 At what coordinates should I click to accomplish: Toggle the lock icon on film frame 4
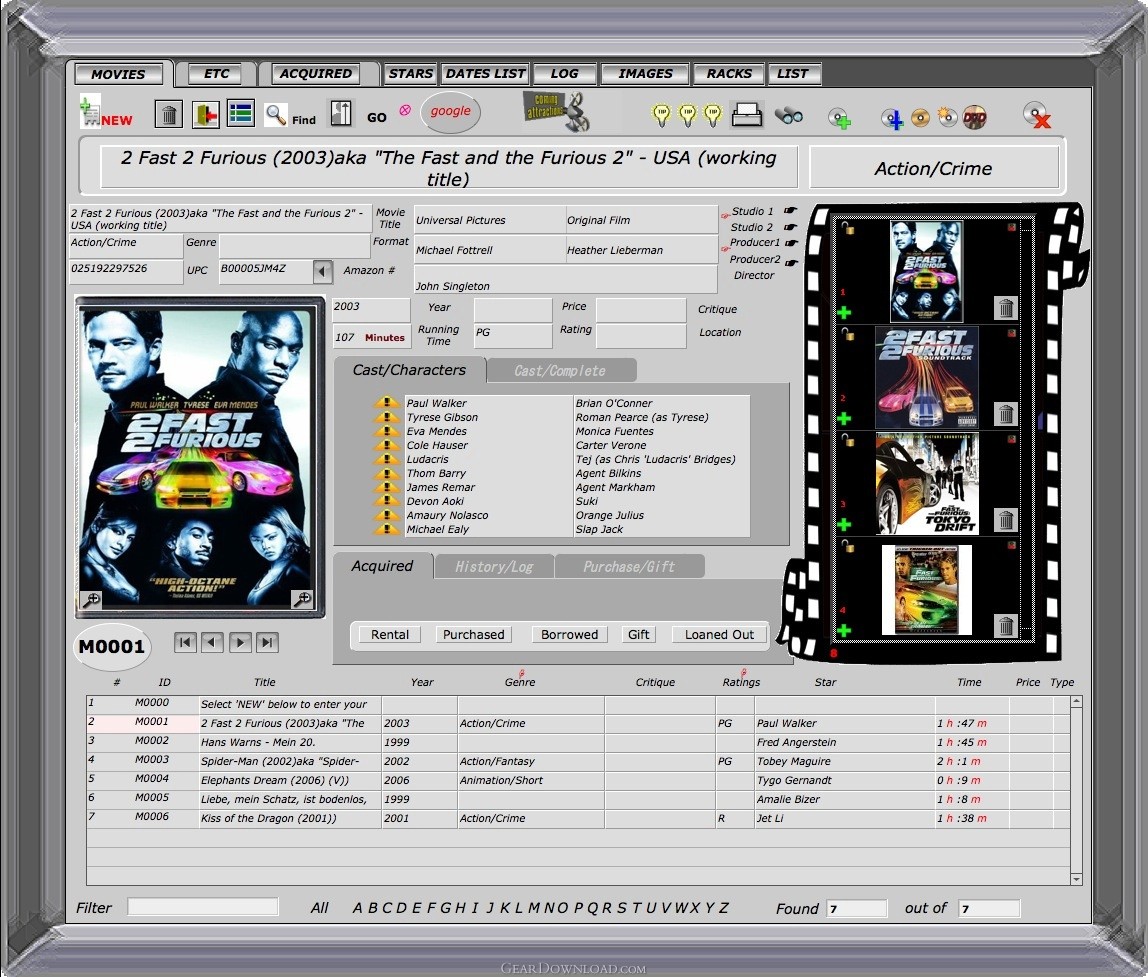click(x=847, y=546)
